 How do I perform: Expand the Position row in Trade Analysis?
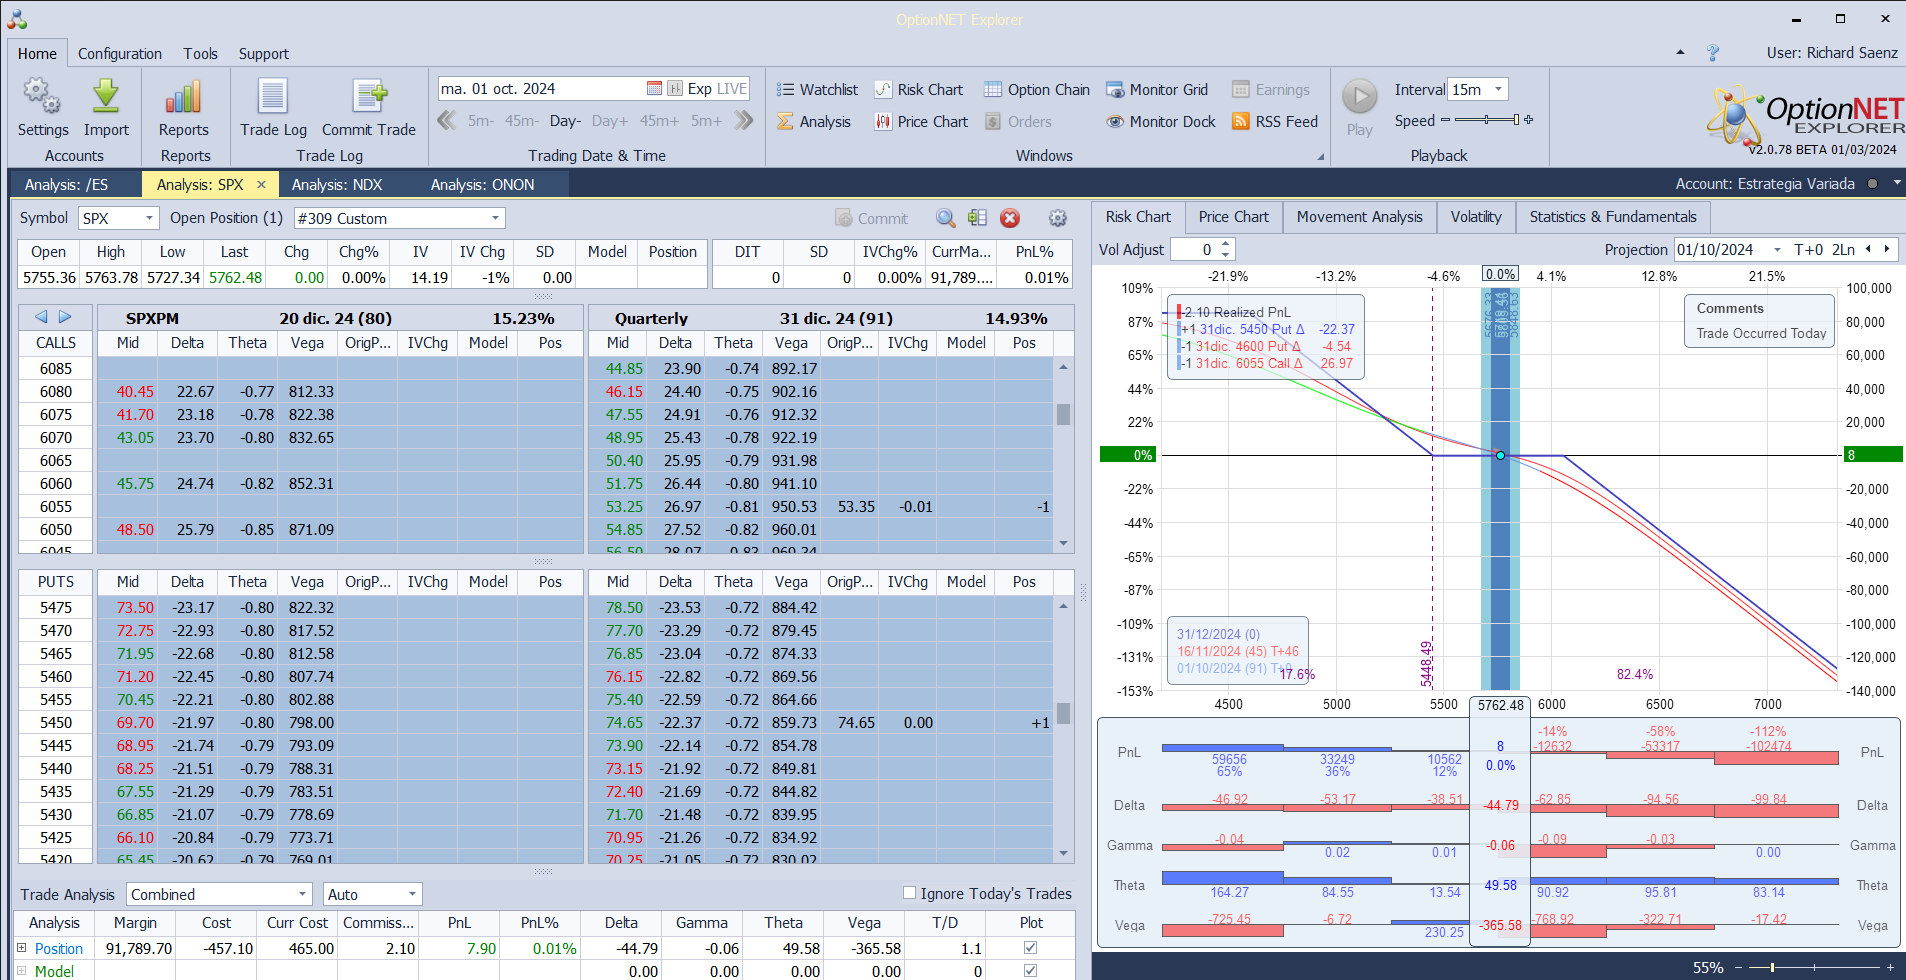(x=22, y=948)
